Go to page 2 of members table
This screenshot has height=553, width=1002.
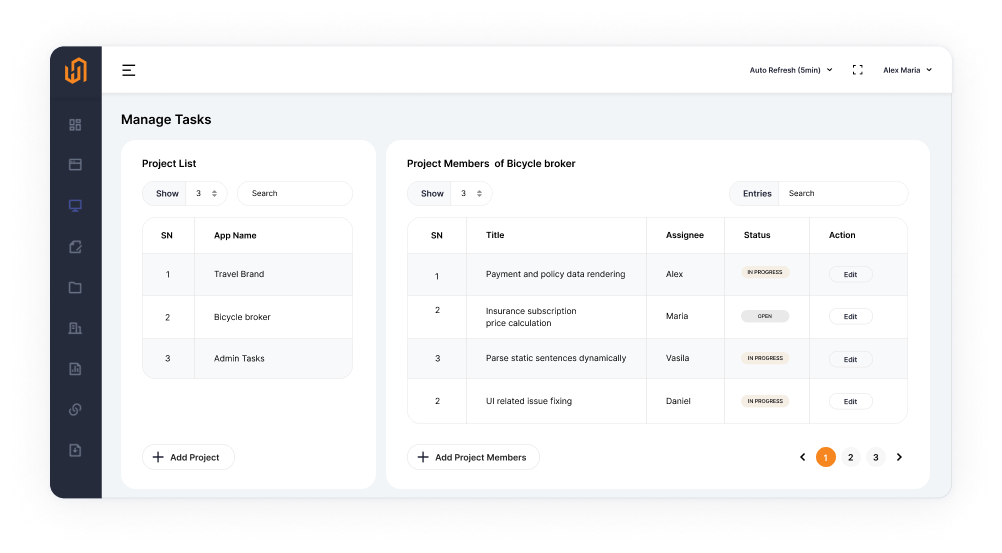pos(850,457)
